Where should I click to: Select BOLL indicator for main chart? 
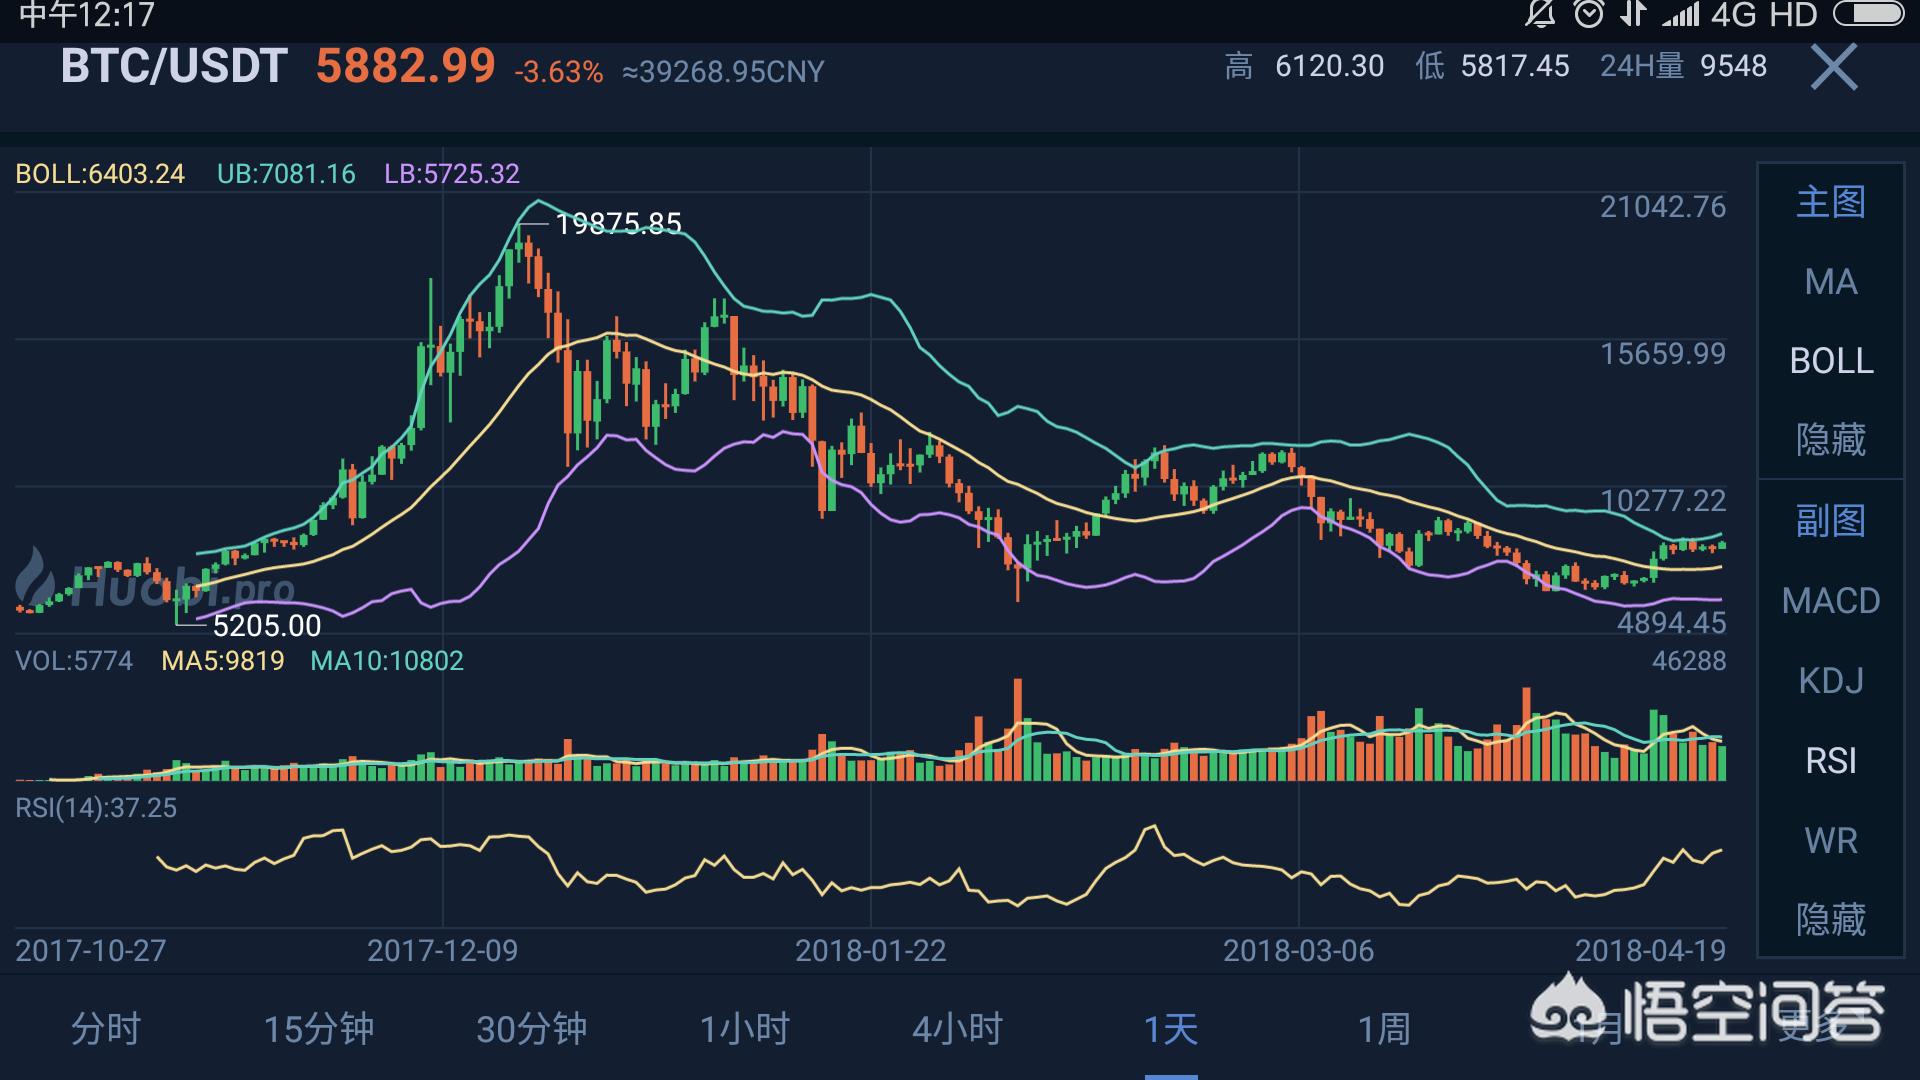coord(1830,361)
